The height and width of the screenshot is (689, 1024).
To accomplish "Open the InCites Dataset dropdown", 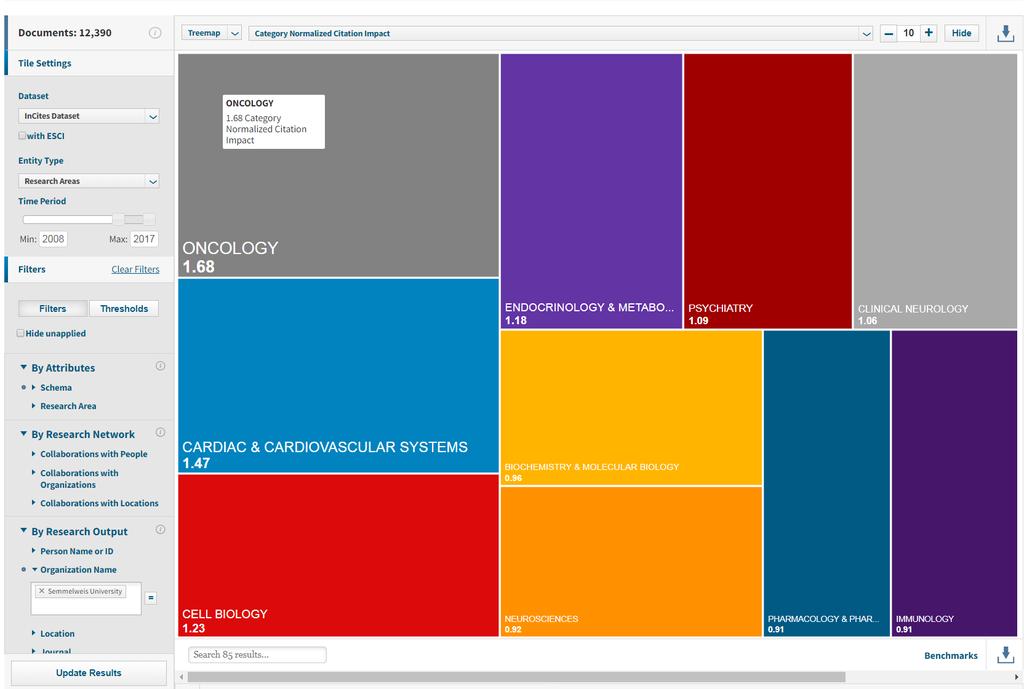I will tap(89, 116).
